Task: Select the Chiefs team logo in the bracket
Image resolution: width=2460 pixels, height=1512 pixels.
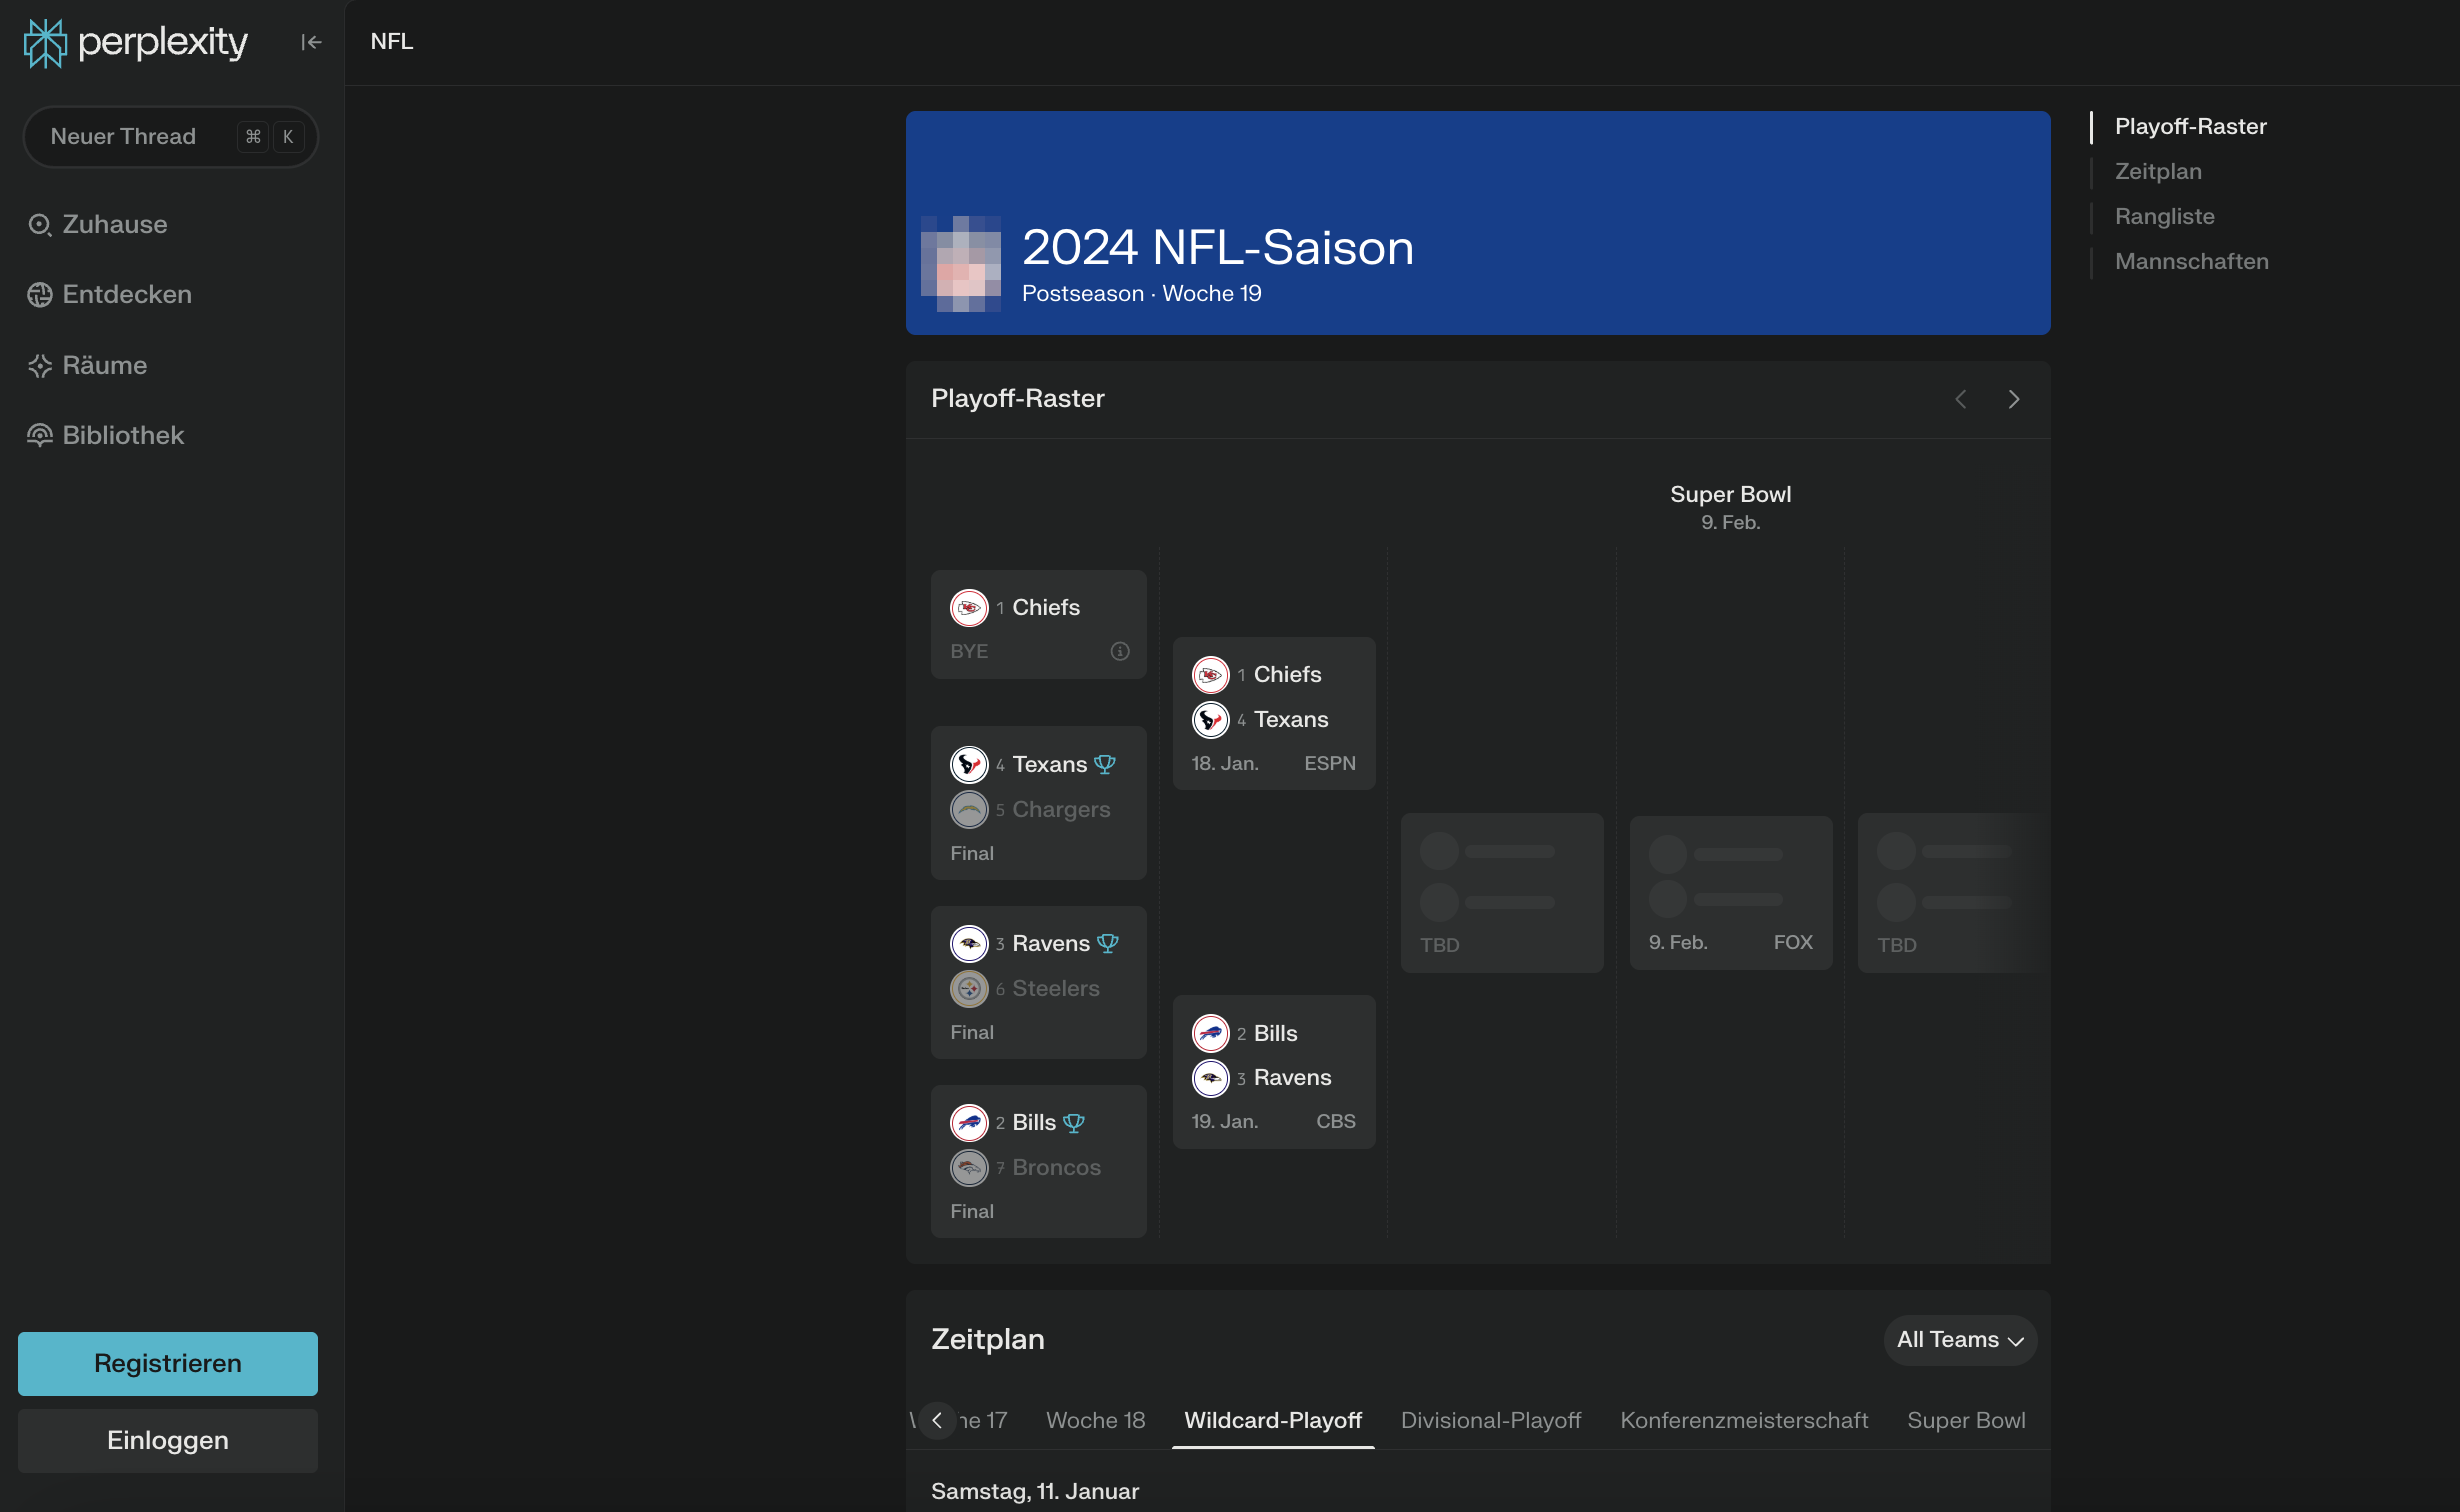Action: (968, 607)
